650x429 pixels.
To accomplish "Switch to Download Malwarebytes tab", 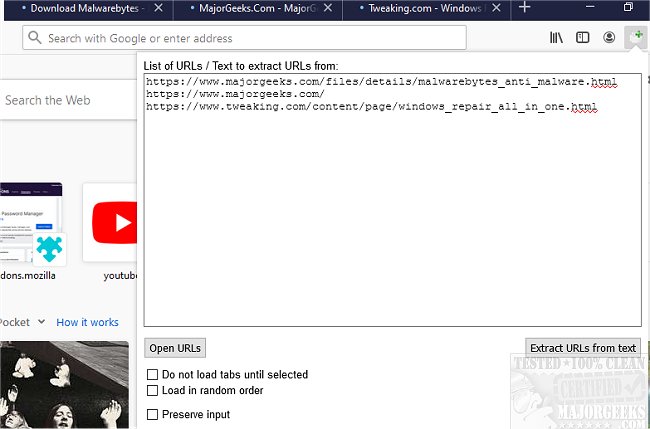I will point(89,9).
